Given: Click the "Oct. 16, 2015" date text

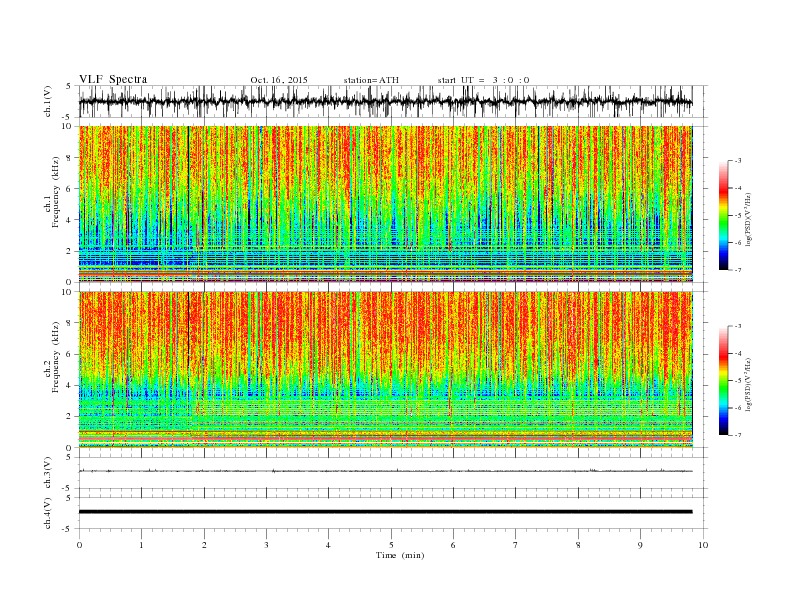Looking at the screenshot, I should (x=279, y=80).
